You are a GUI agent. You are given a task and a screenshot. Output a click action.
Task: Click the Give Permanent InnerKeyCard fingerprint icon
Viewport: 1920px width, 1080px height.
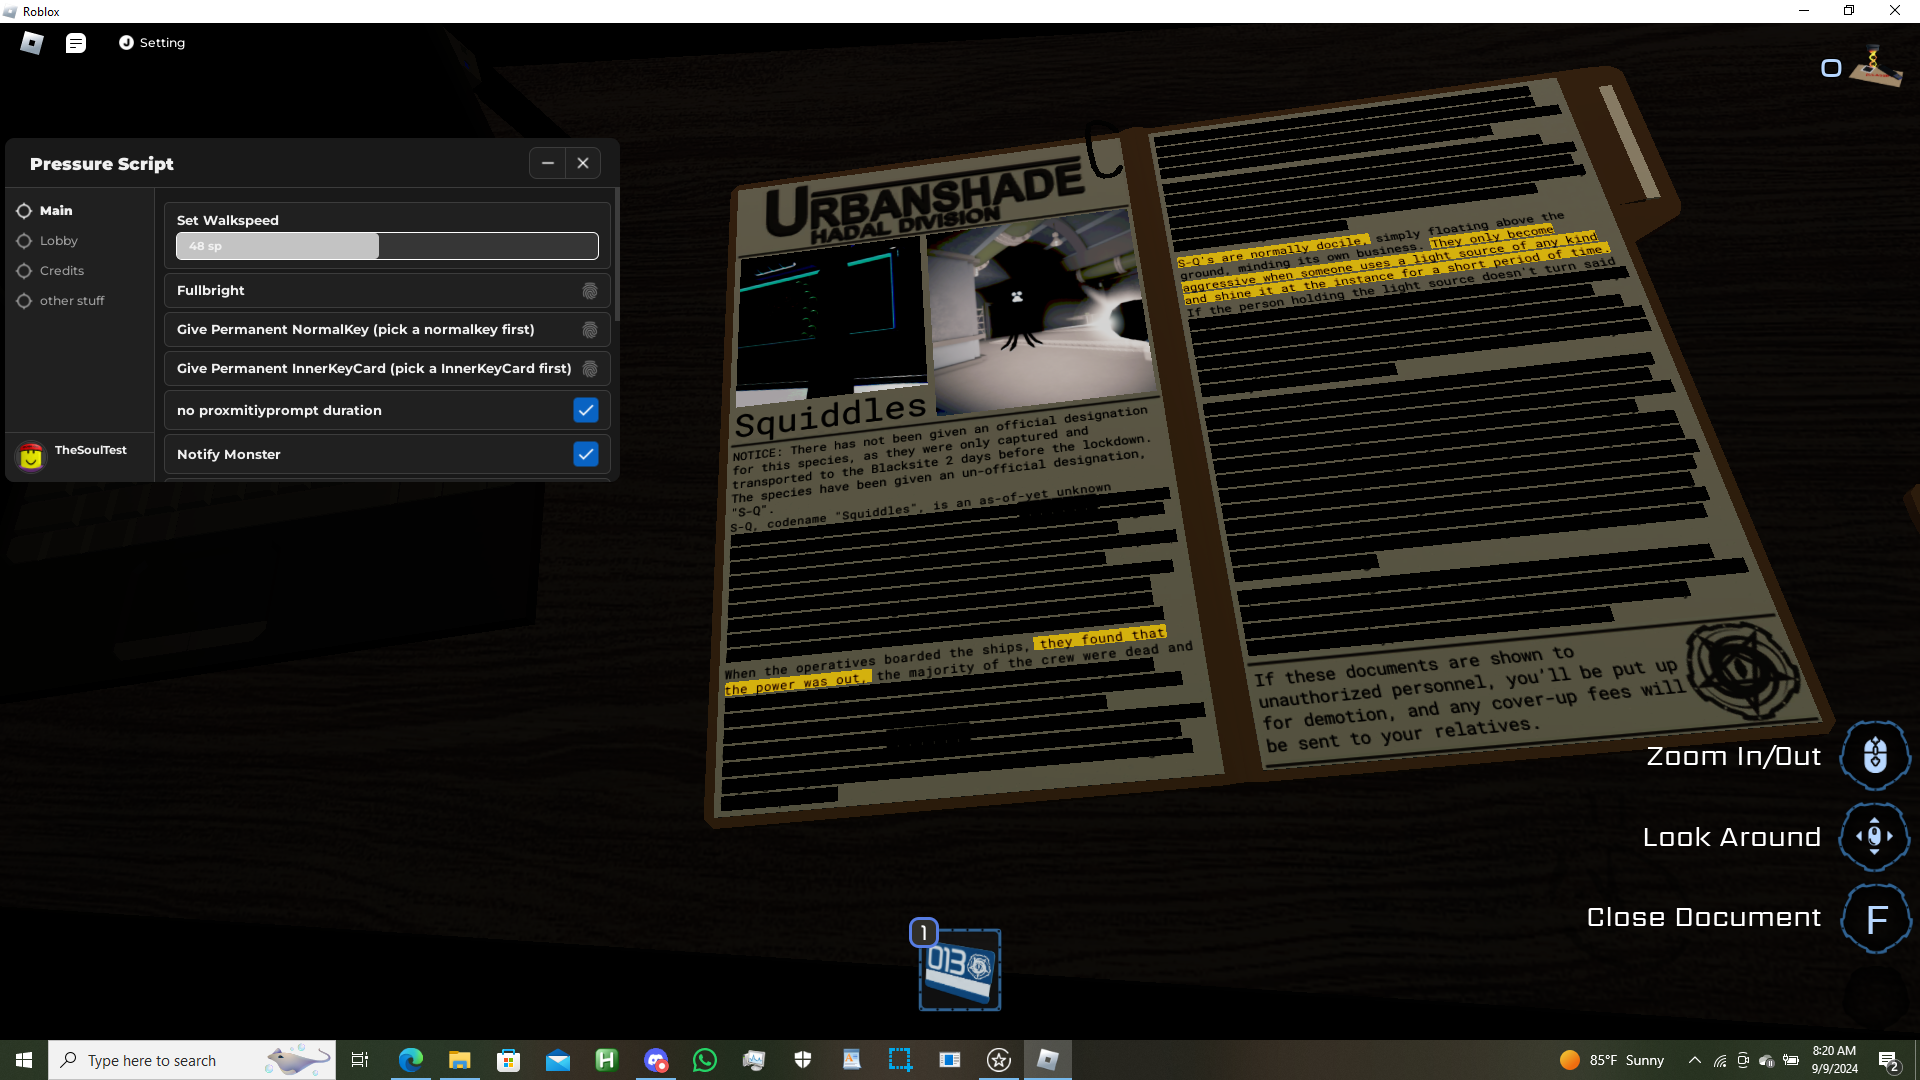[590, 369]
